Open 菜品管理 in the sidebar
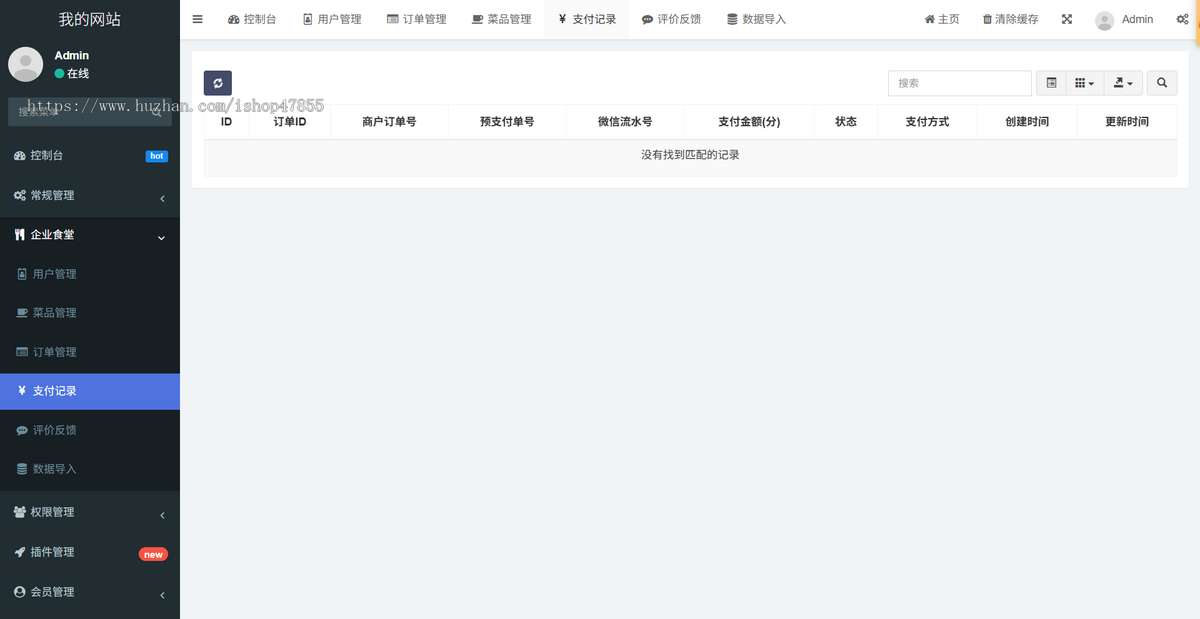 coord(90,313)
